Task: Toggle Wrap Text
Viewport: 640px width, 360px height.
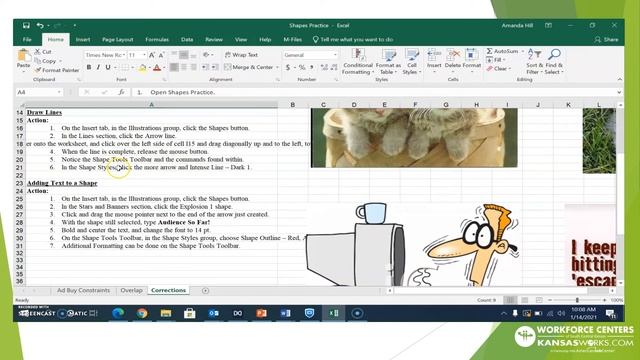Action: (x=241, y=55)
